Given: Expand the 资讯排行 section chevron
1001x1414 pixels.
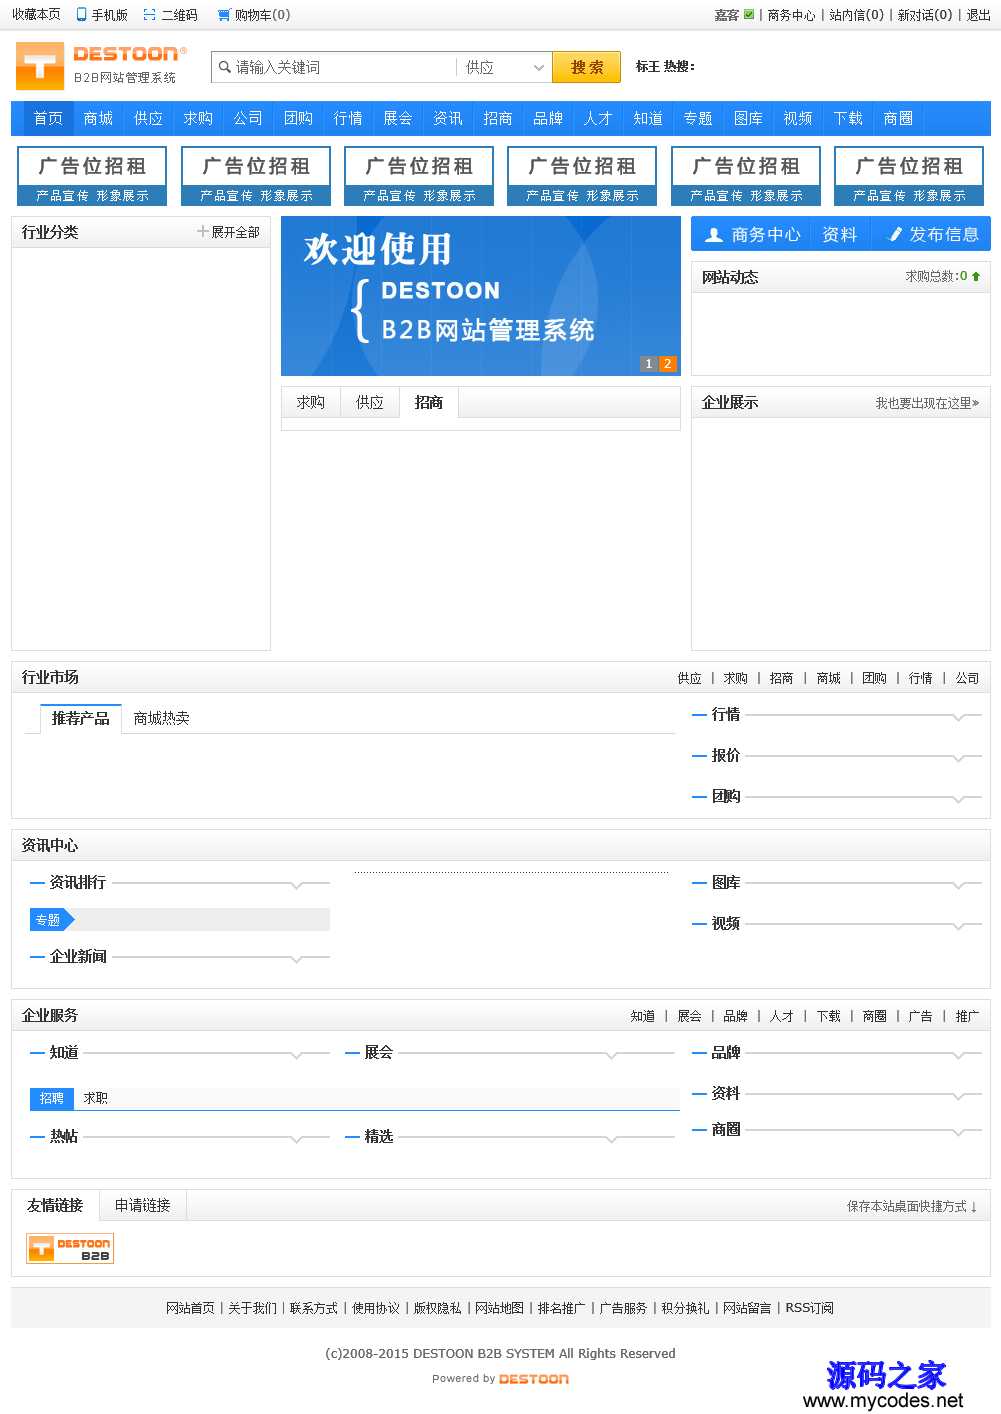Looking at the screenshot, I should (x=297, y=885).
